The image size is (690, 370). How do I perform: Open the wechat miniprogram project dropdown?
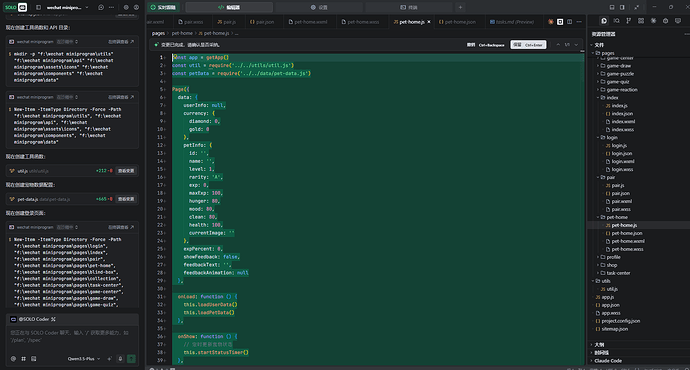(x=68, y=7)
